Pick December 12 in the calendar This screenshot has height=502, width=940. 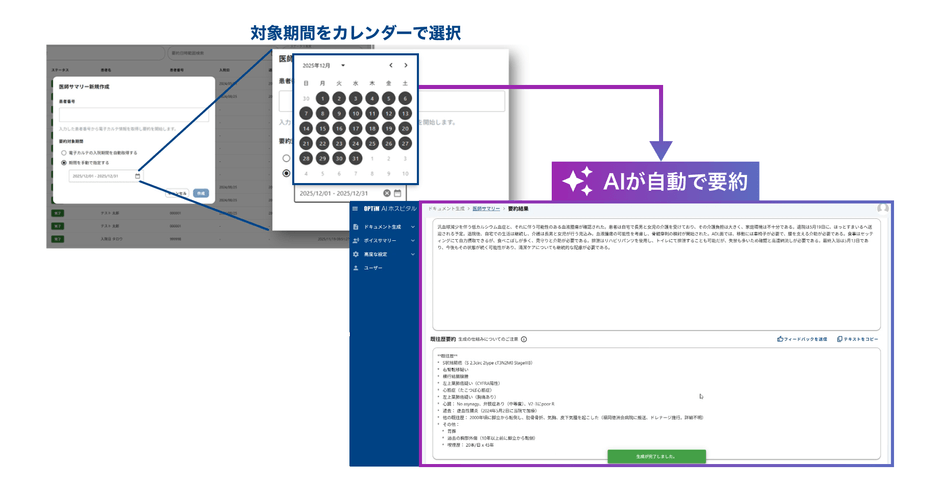(388, 113)
